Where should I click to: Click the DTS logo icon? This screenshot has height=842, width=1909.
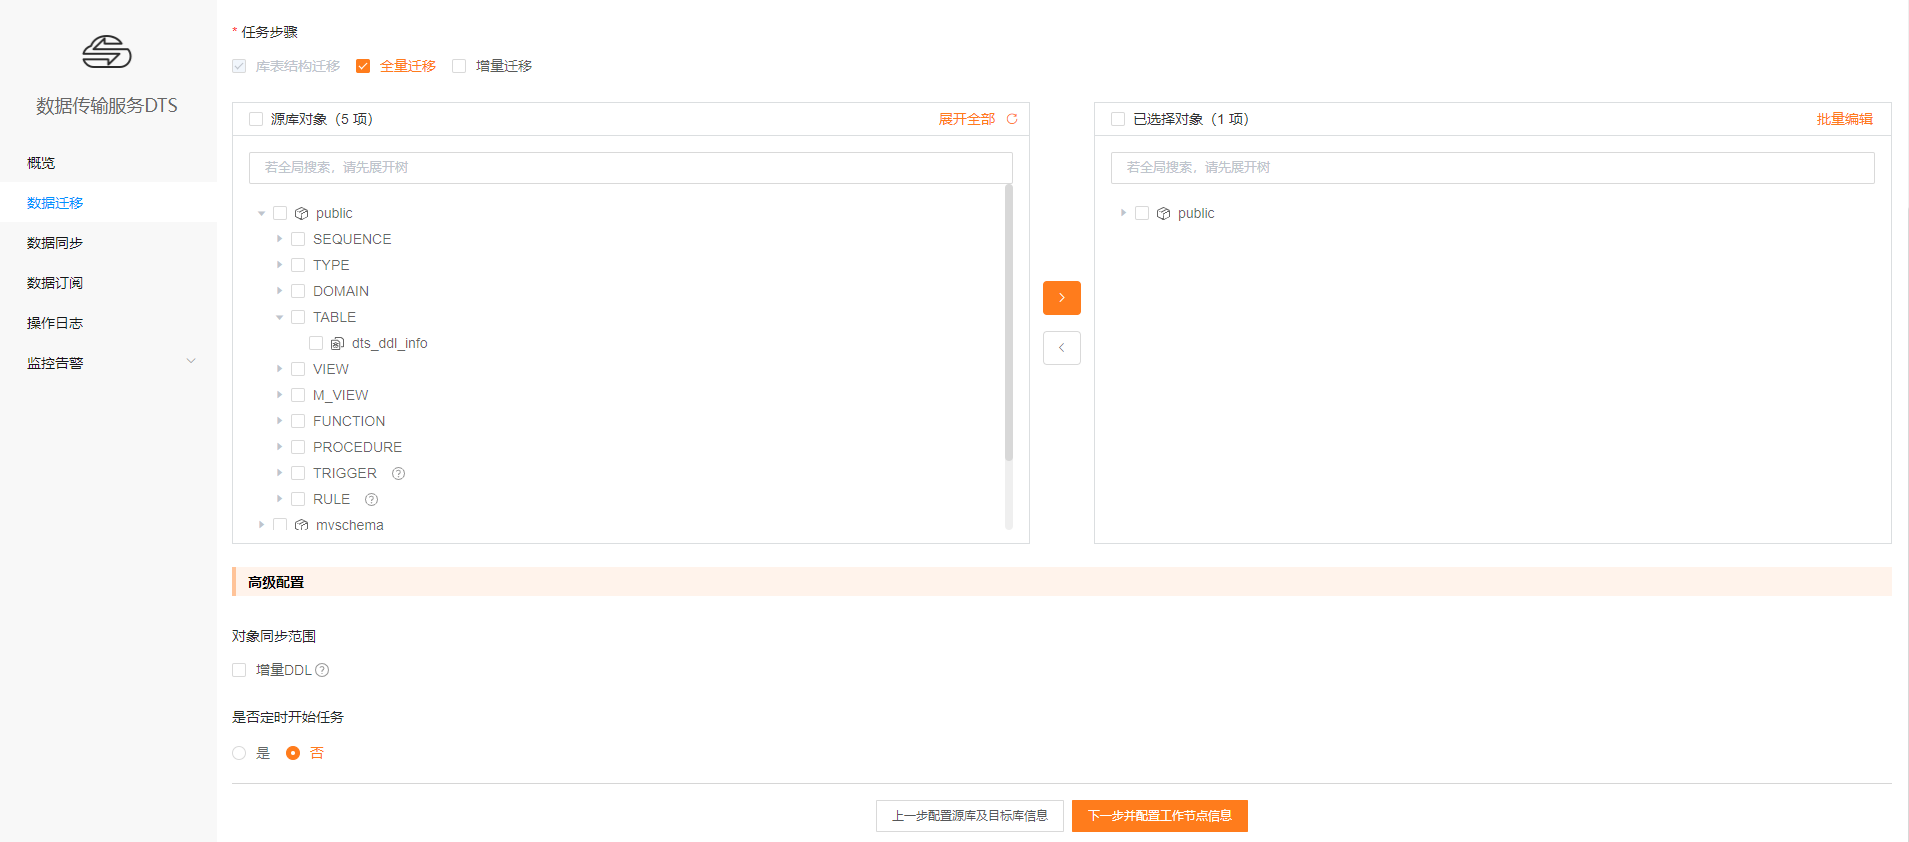point(107,52)
